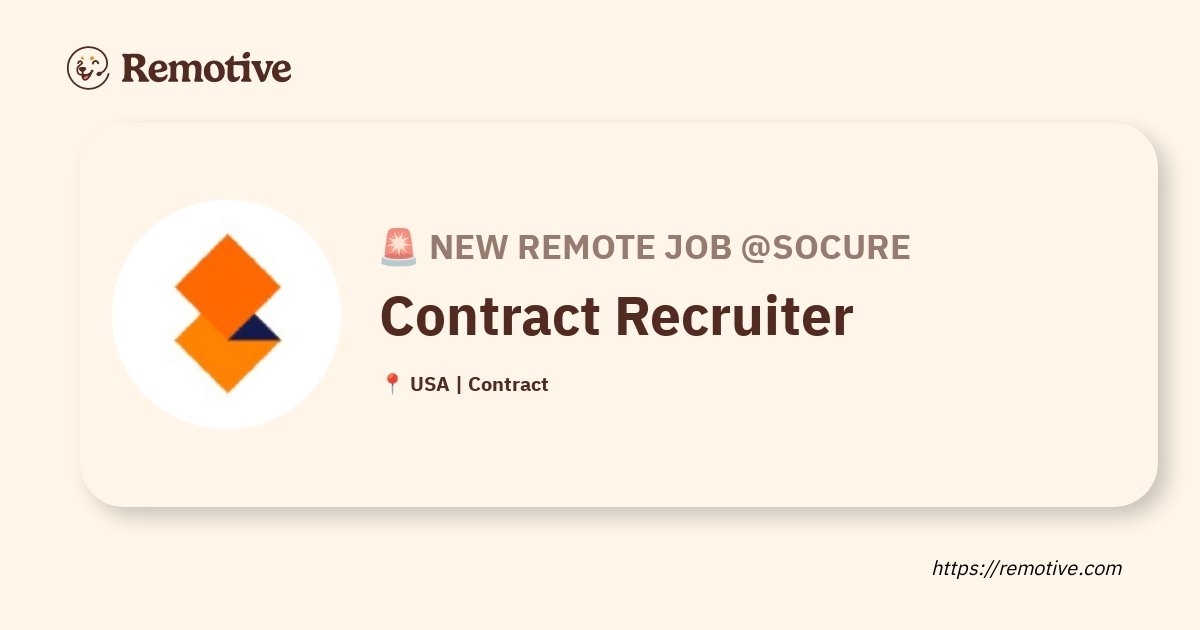Viewport: 1200px width, 630px height.
Task: Click the red location pin emoji
Action: click(392, 384)
